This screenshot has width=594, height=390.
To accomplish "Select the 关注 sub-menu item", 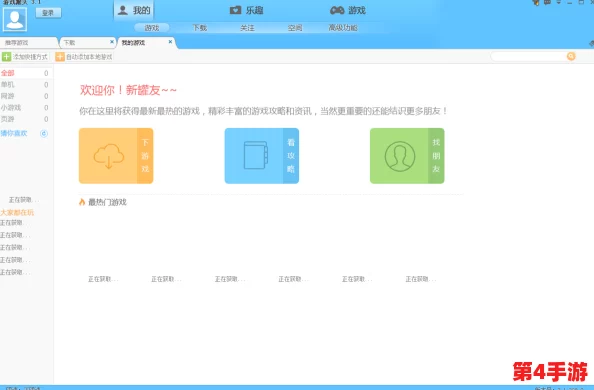I will (247, 28).
